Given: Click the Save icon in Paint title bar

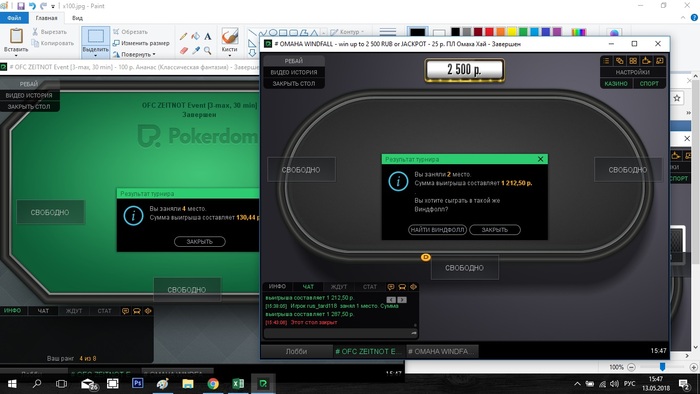Looking at the screenshot, I should click(x=21, y=6).
